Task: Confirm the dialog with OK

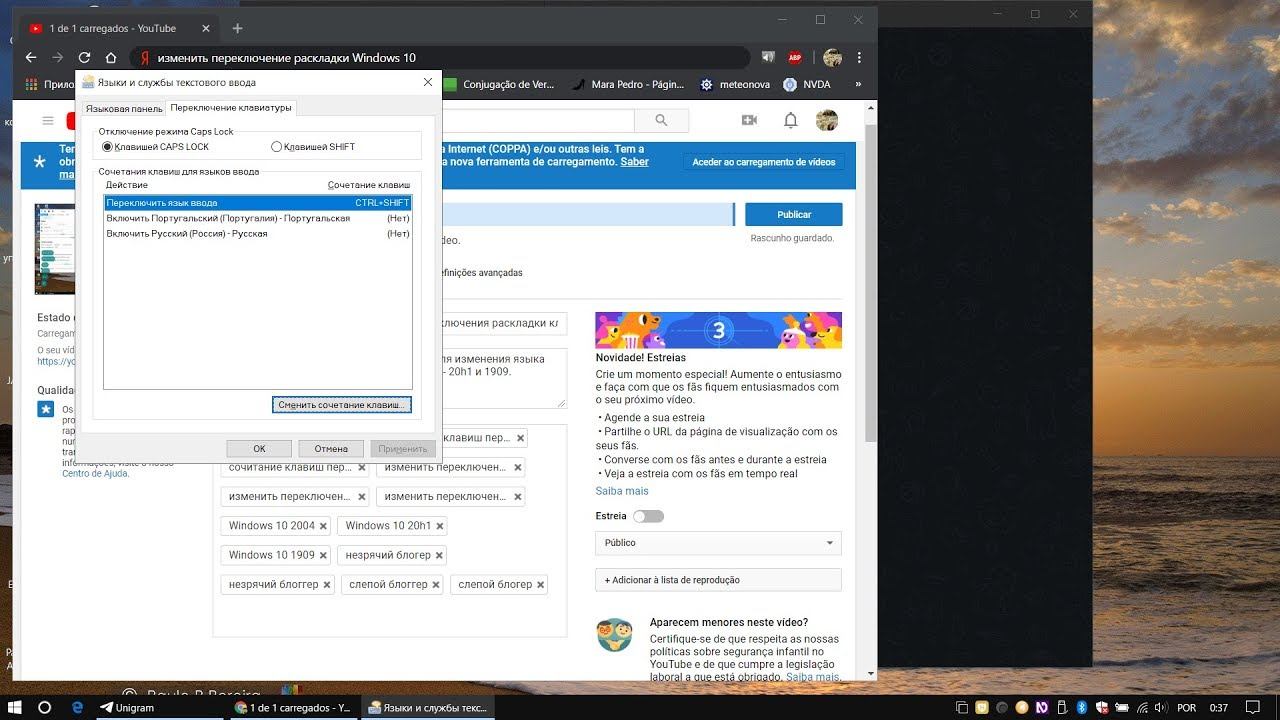Action: tap(259, 449)
